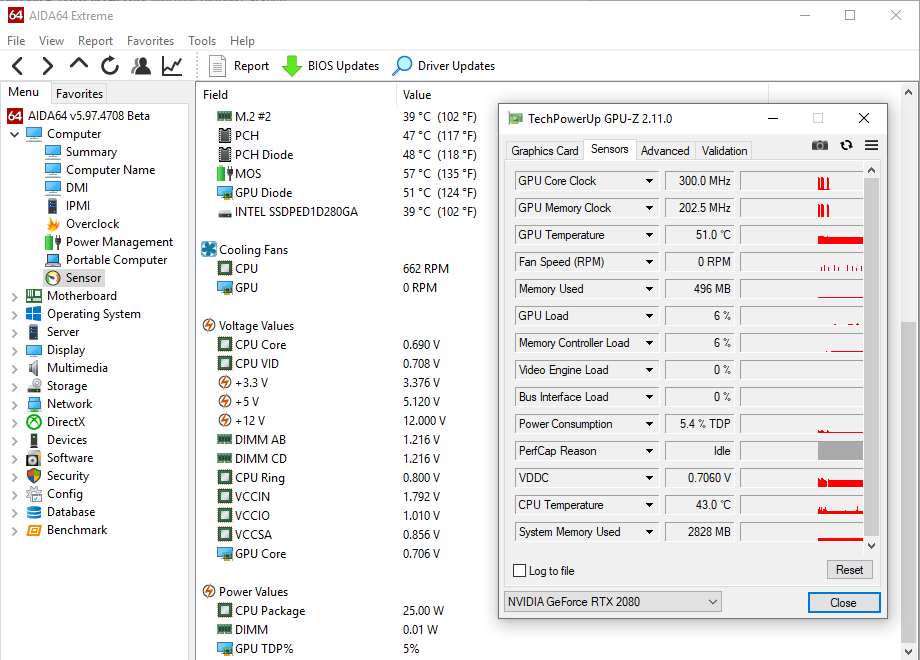Expand the Motherboard tree node
920x660 pixels.
[15, 296]
